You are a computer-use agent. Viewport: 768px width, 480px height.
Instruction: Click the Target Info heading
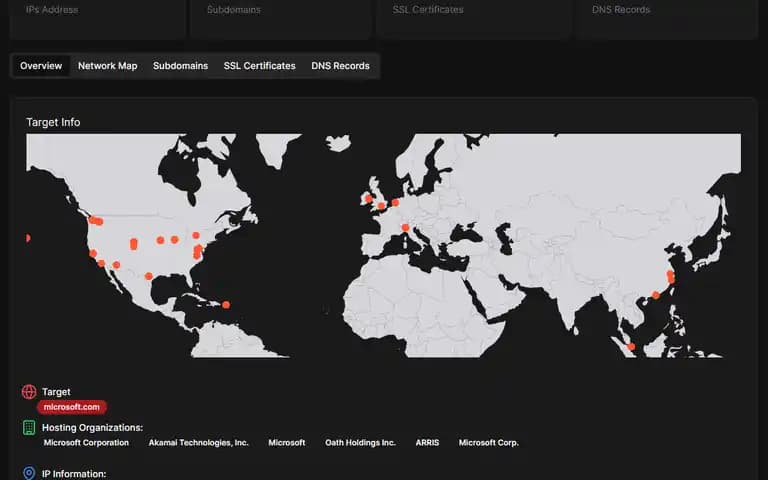(x=53, y=122)
